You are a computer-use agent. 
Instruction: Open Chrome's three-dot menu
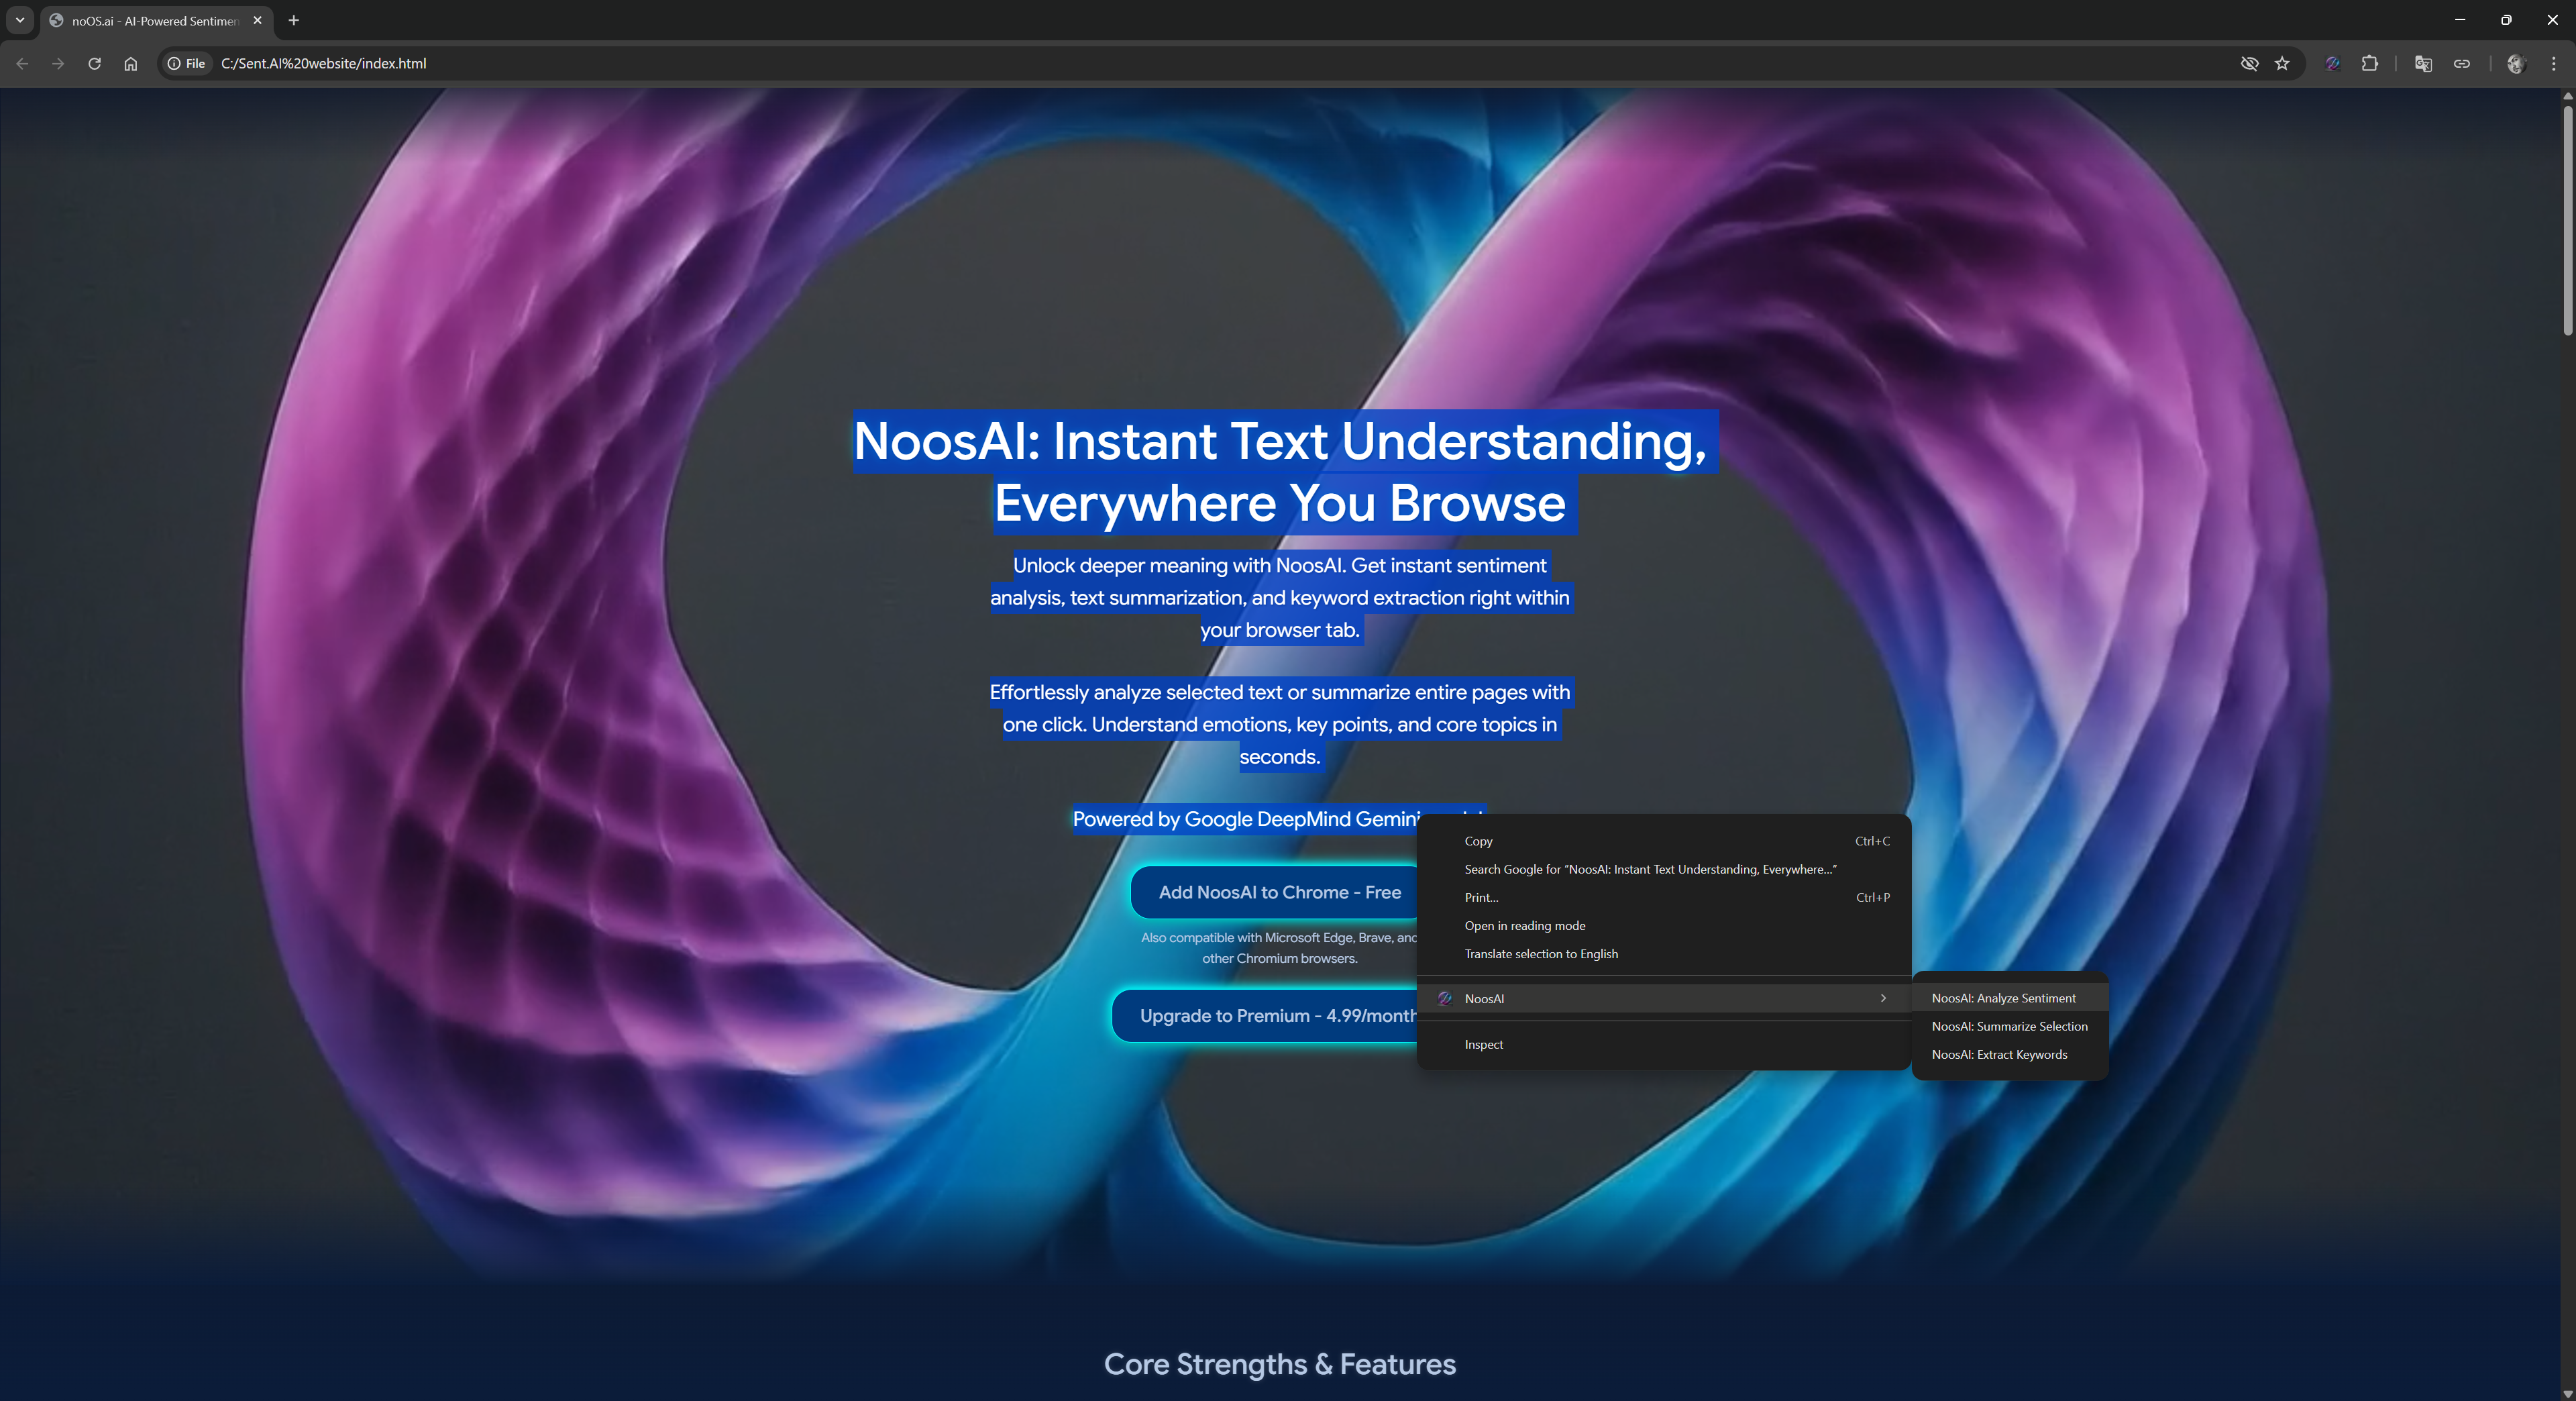click(x=2553, y=63)
